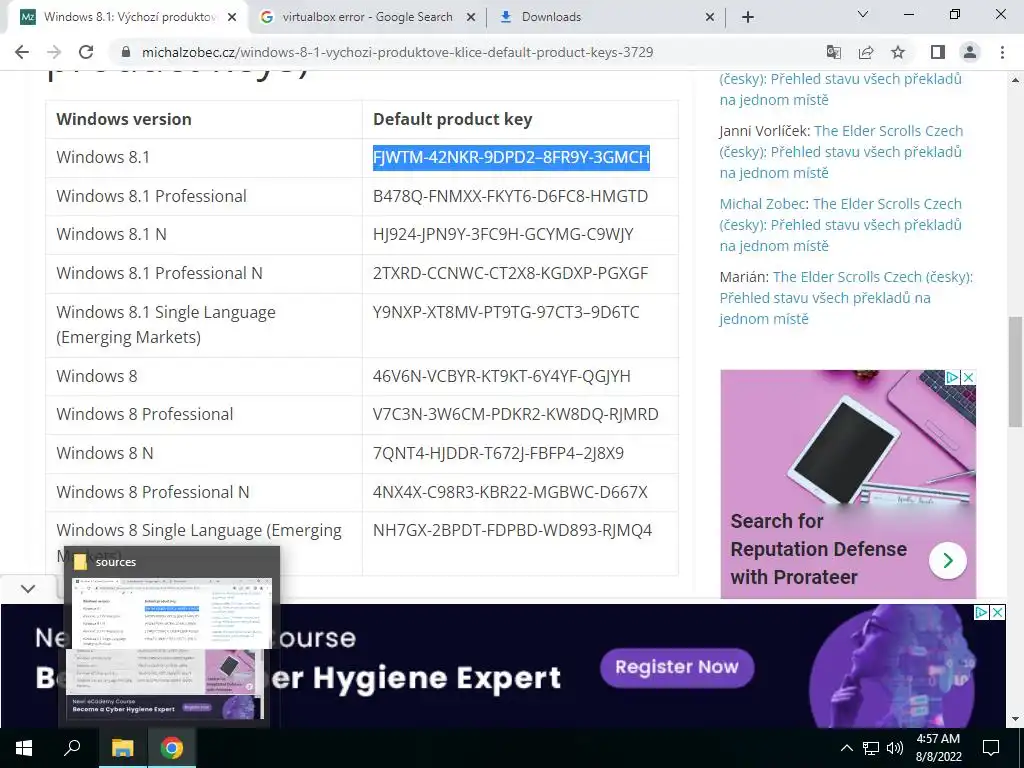Click the Register Now banner button
This screenshot has height=768, width=1024.
pos(677,667)
